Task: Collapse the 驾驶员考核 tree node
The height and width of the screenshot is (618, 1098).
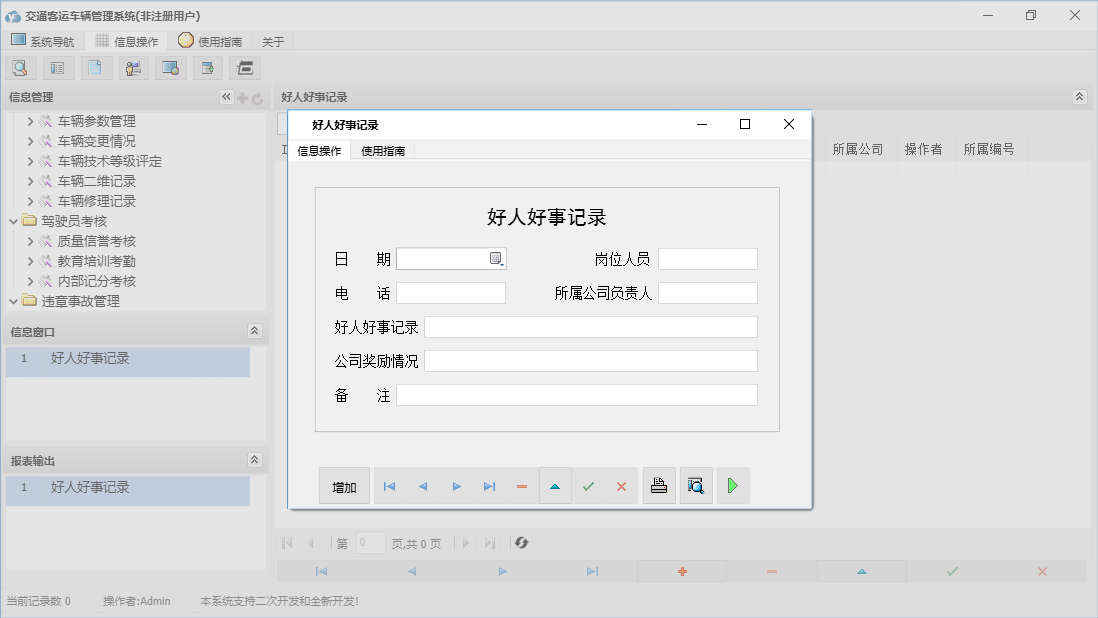Action: (14, 221)
